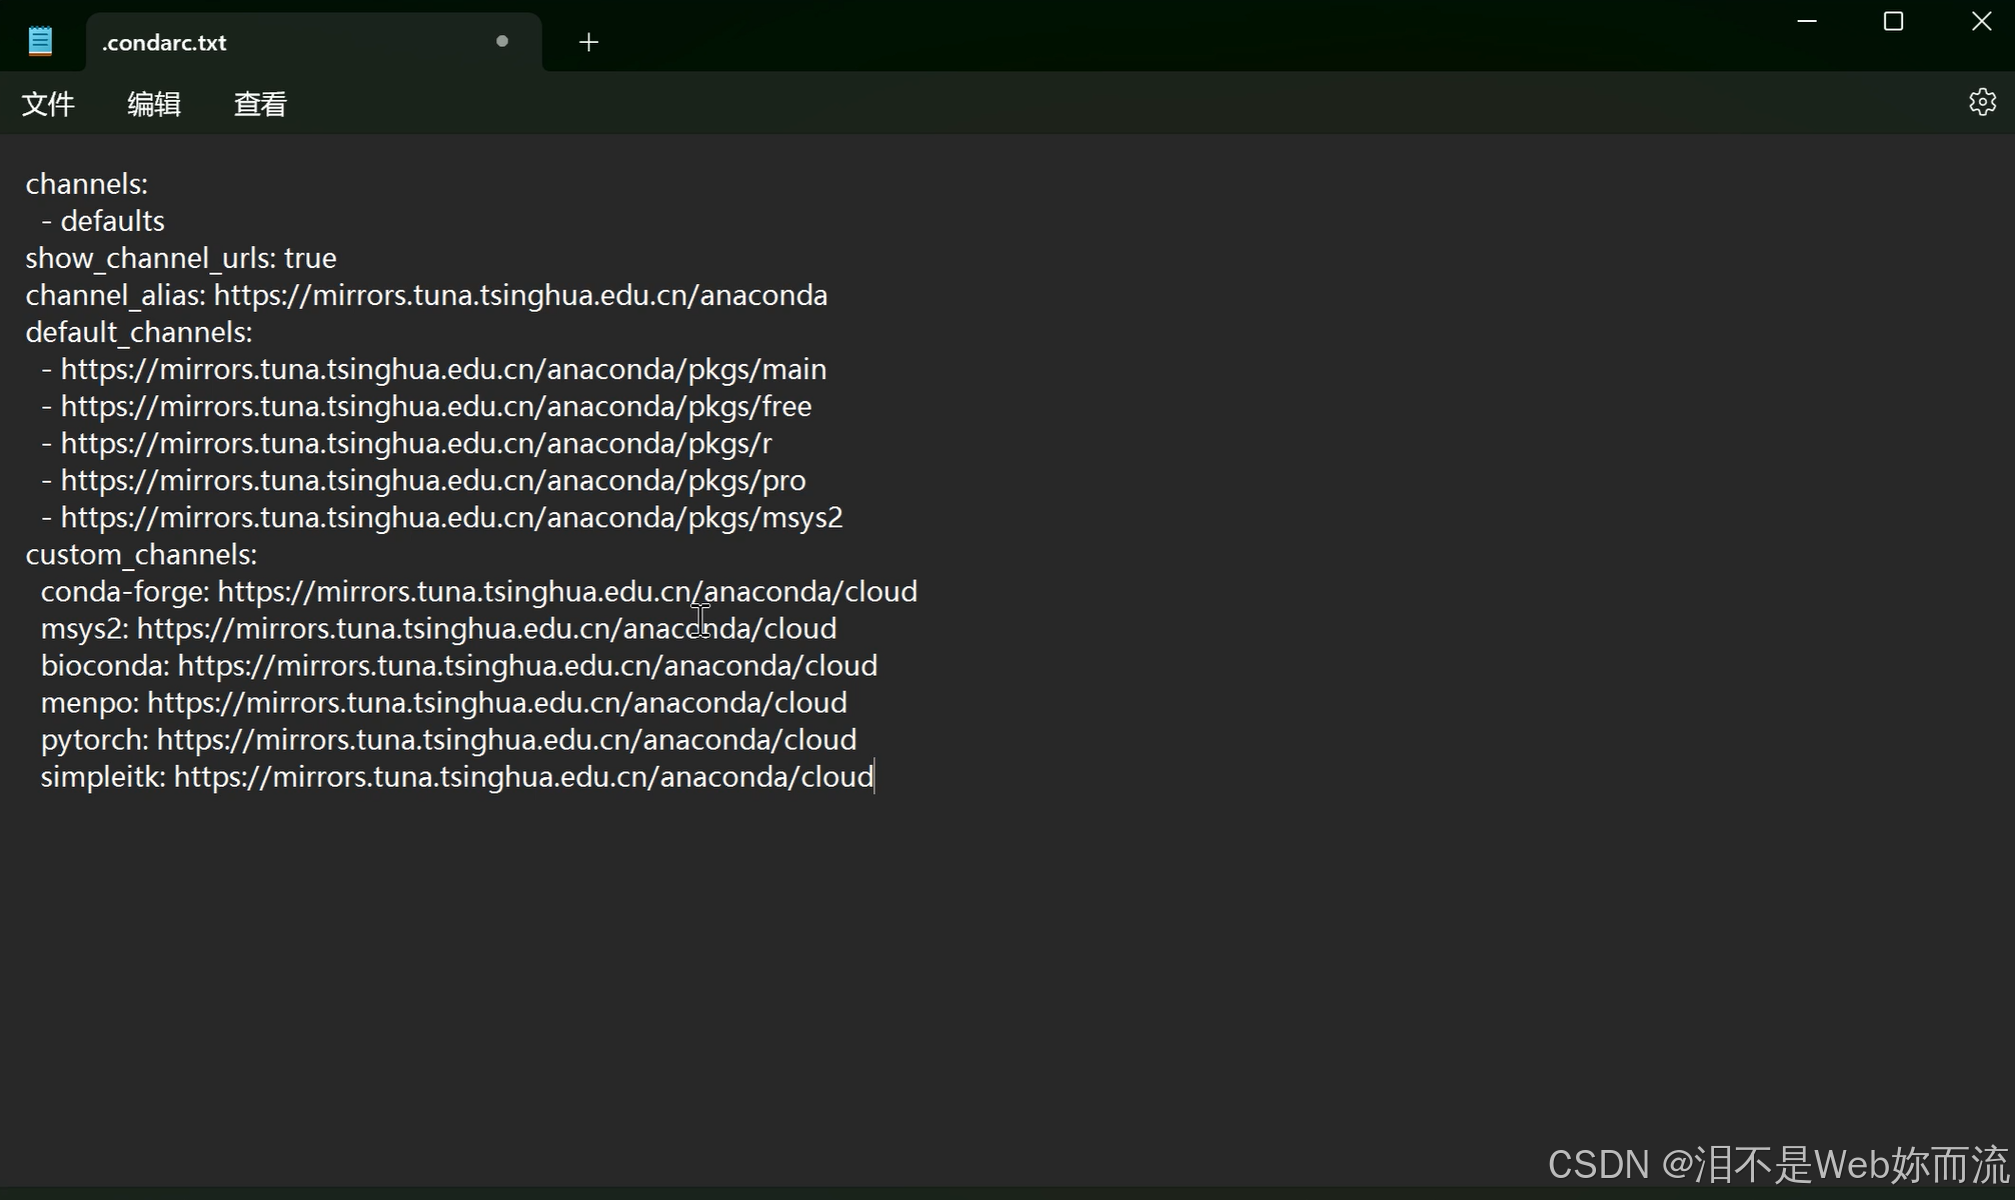Place cursor at pytorch channel line

[448, 740]
